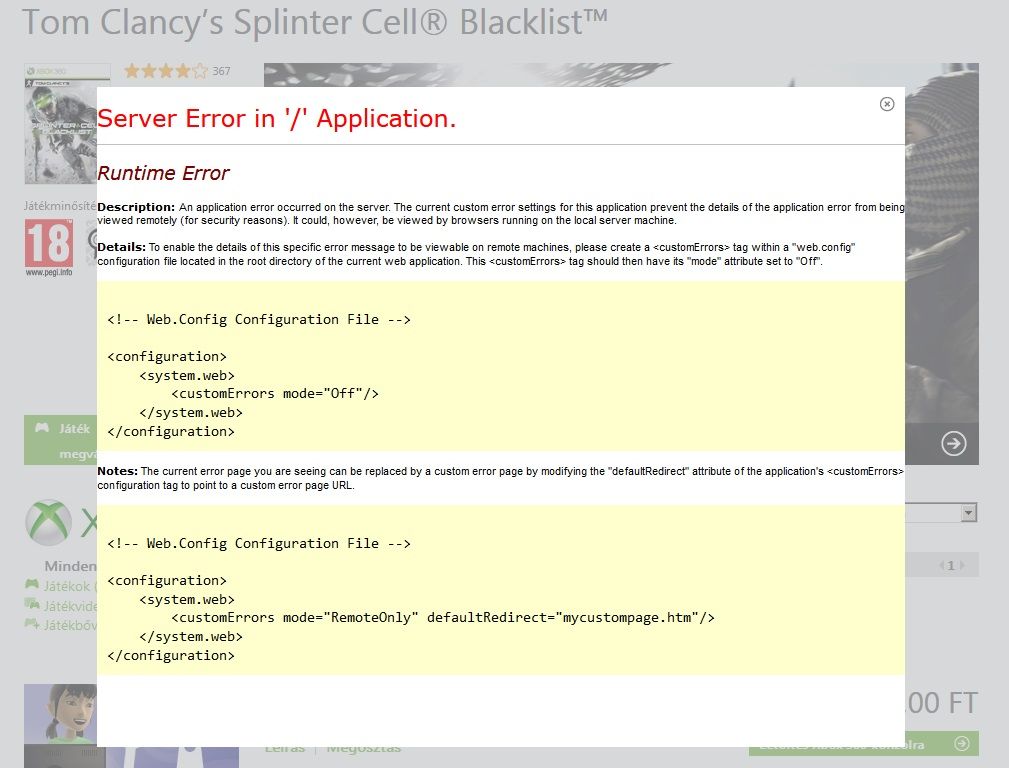Open the dropdown arrow beside the dialog
Image resolution: width=1009 pixels, height=768 pixels.
click(968, 512)
